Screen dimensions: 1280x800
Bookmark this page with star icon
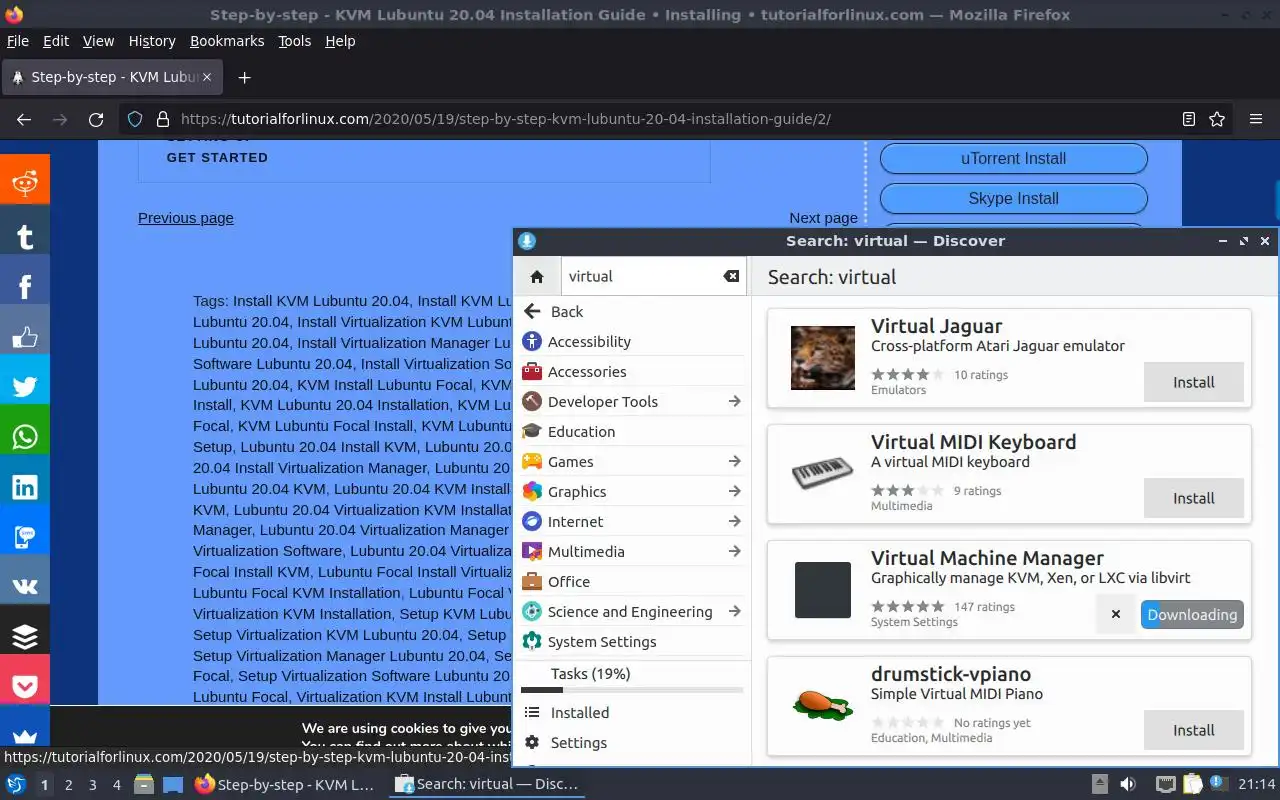point(1217,119)
